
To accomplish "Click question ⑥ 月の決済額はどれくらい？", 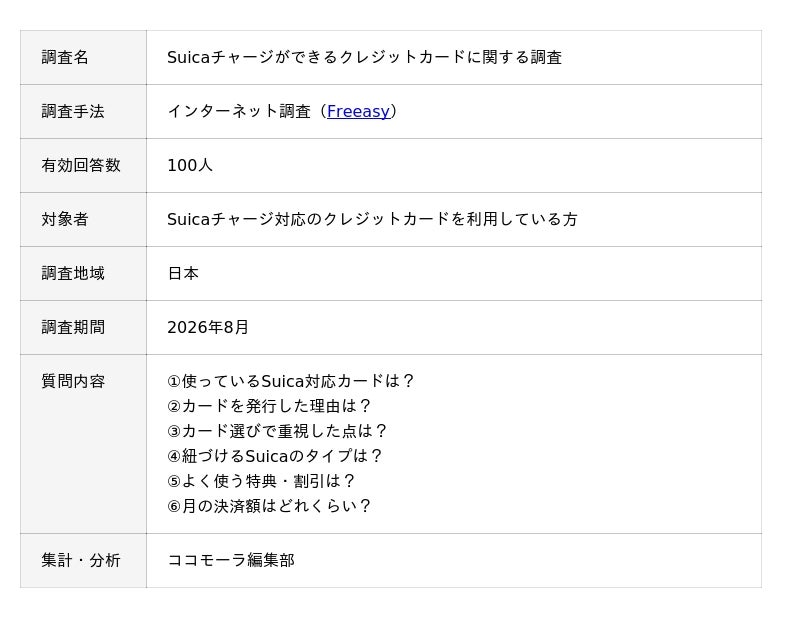I will [x=269, y=506].
